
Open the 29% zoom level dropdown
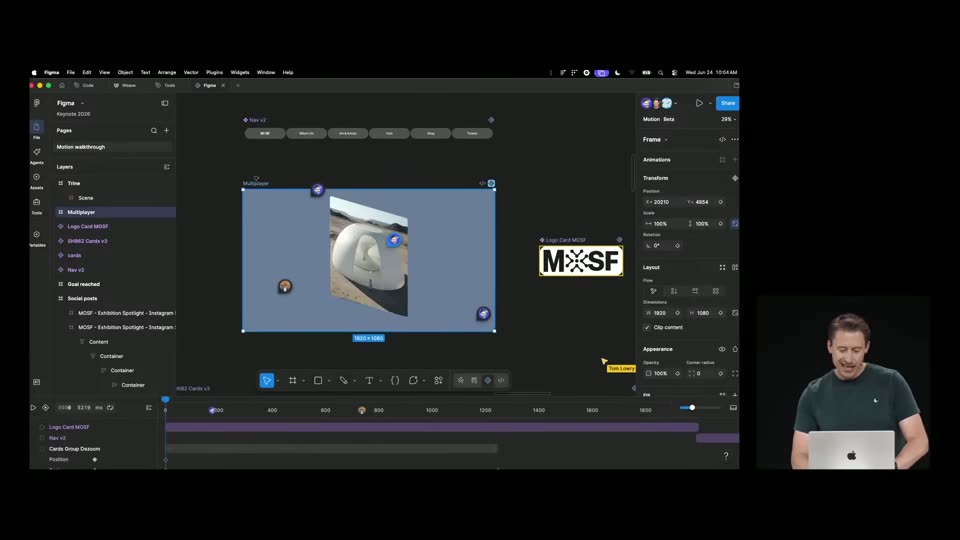[728, 119]
